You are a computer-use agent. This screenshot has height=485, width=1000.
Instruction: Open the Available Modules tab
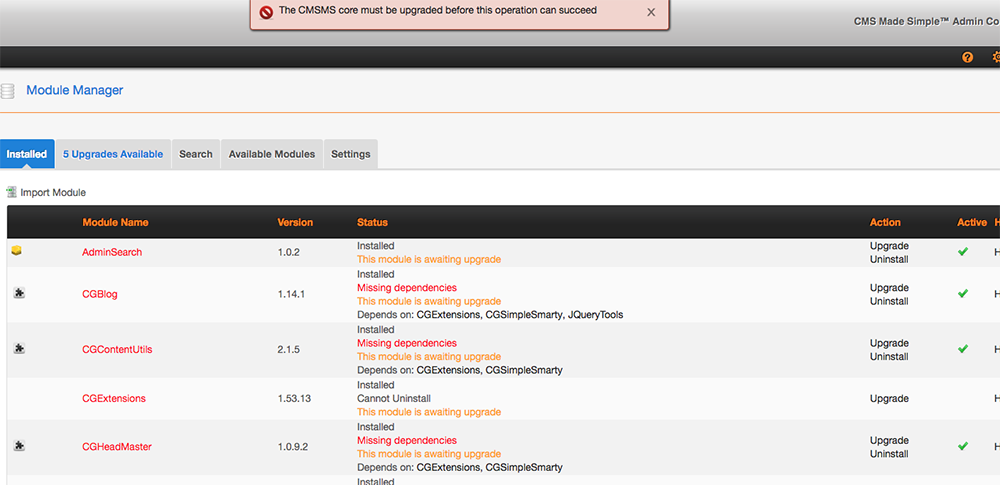tap(271, 154)
